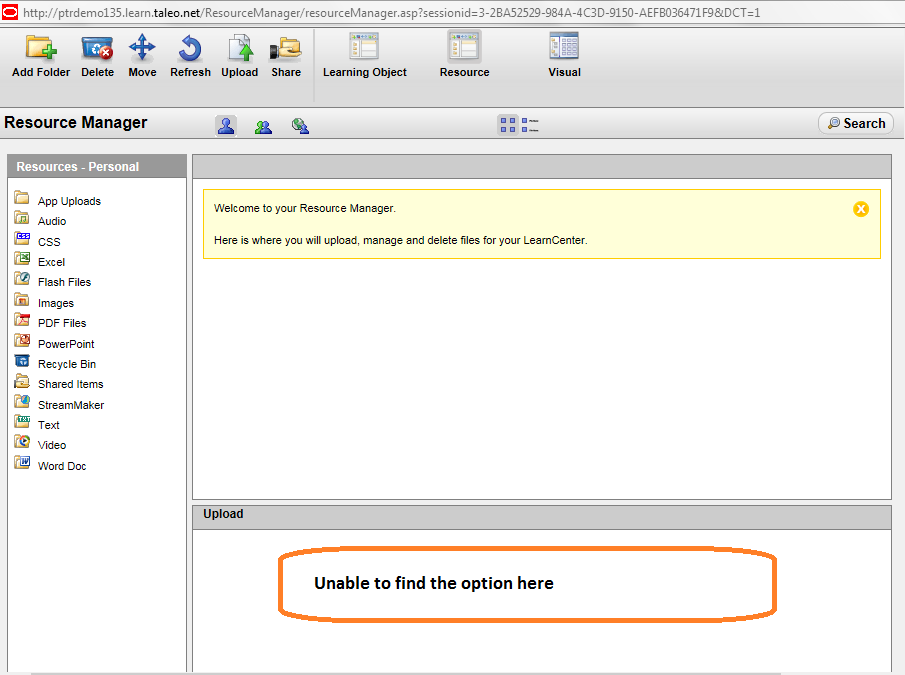Switch to thumbnail grid view

click(508, 125)
